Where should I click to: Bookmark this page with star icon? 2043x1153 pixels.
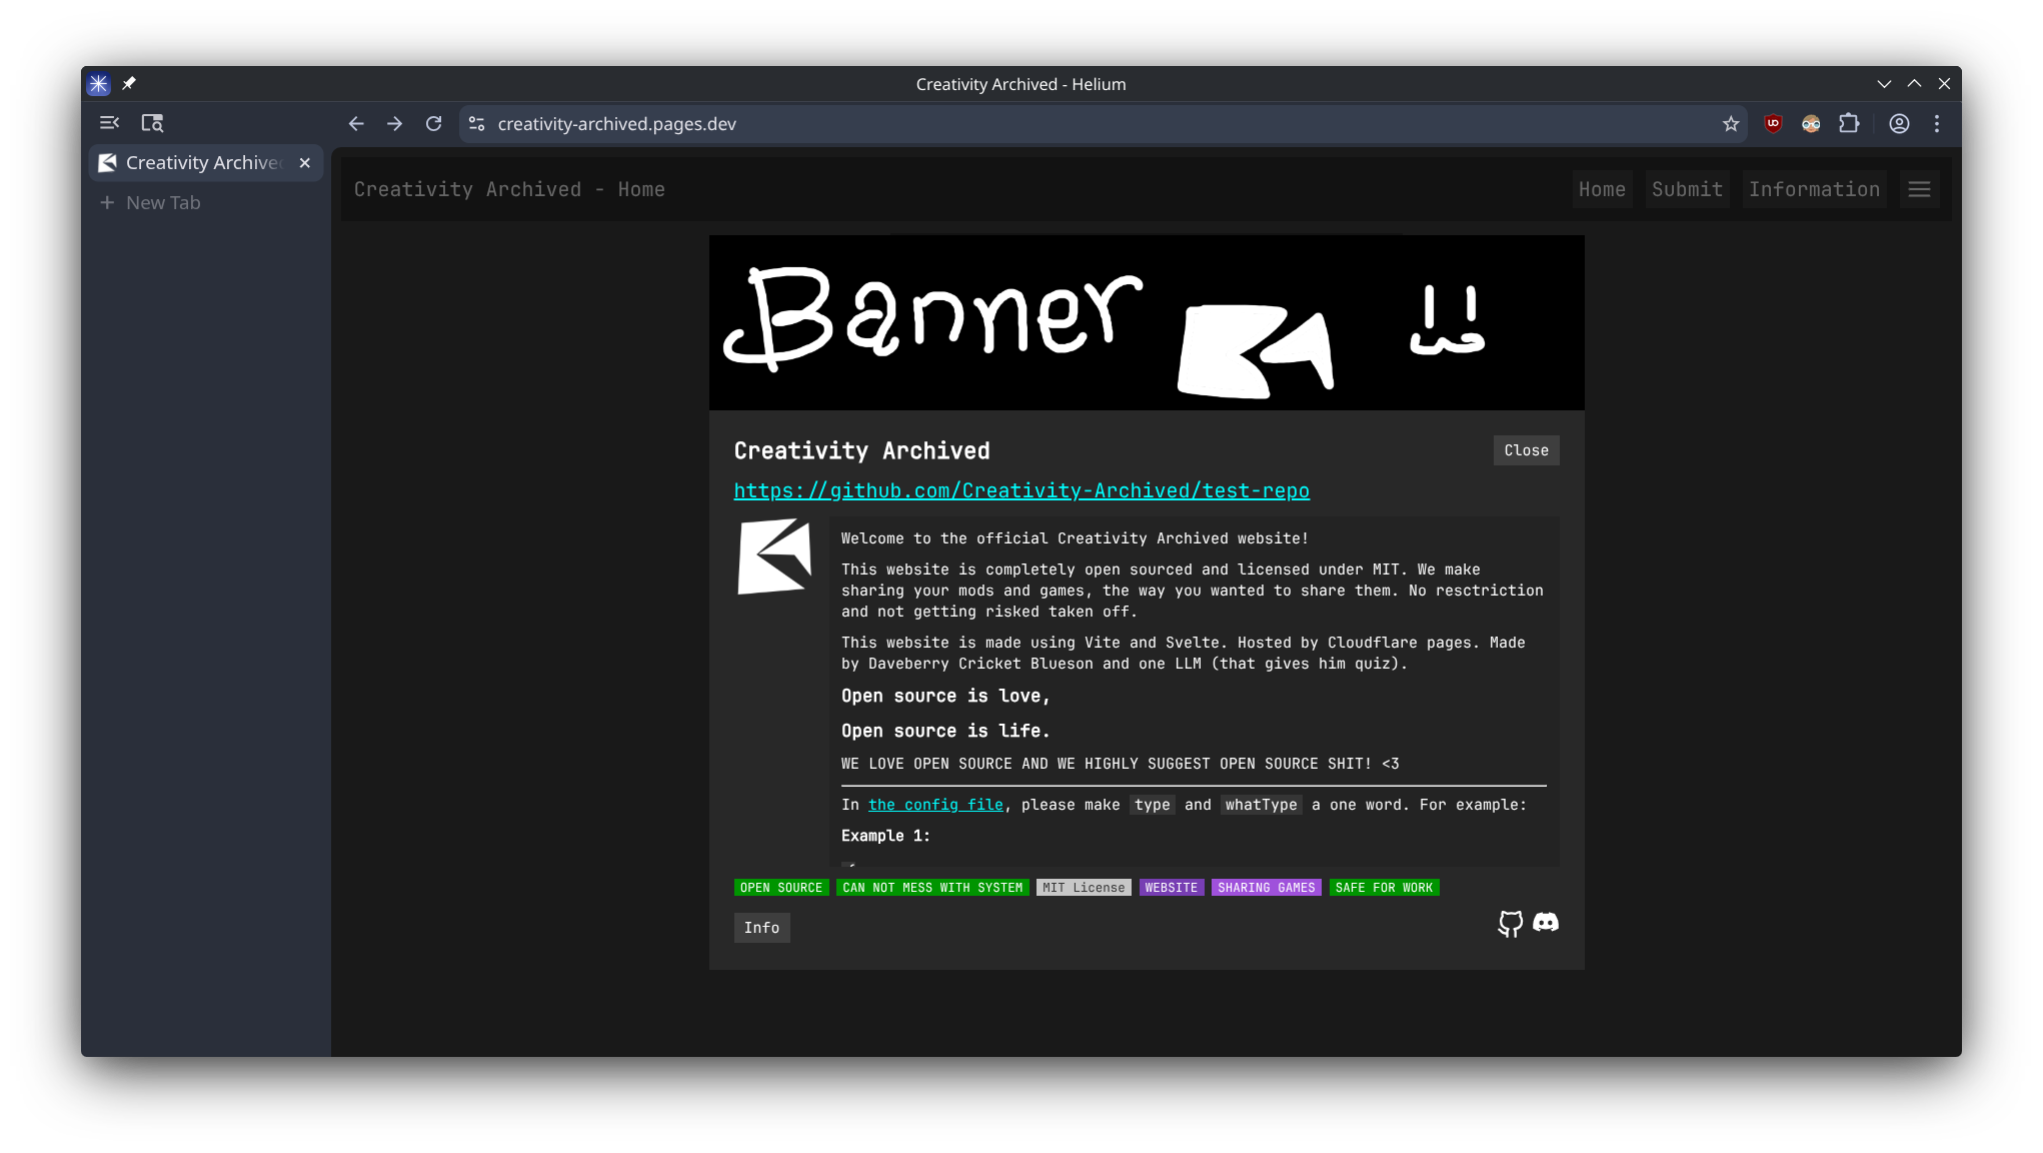click(1730, 124)
